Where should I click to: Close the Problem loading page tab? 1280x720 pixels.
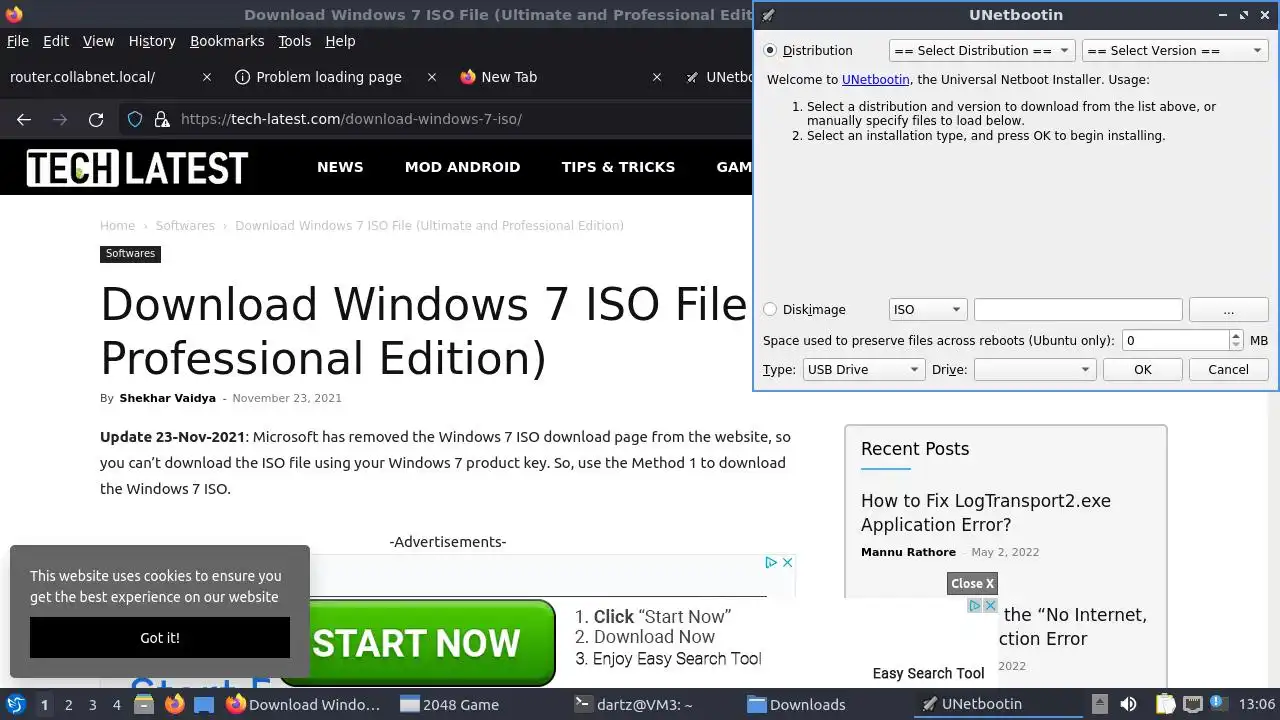coord(432,77)
